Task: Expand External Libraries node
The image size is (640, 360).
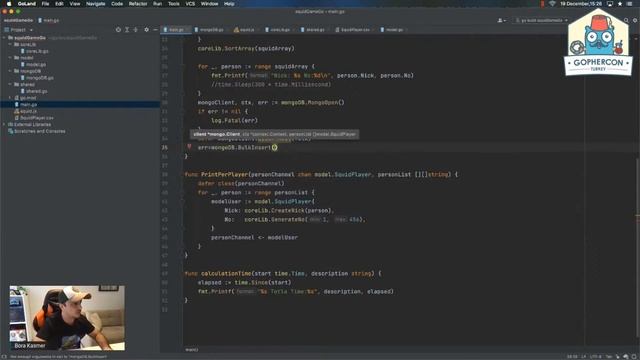Action: [x=4, y=124]
